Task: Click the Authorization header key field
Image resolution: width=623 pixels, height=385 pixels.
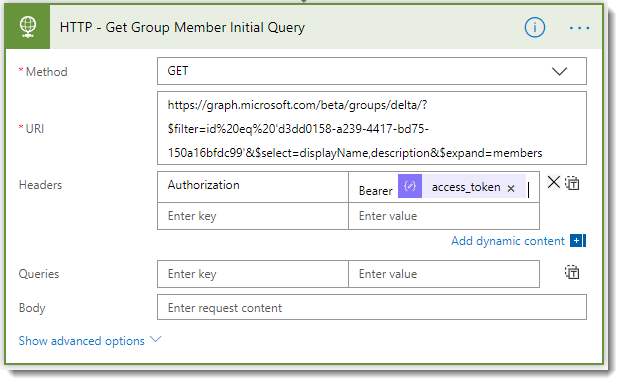Action: point(253,187)
